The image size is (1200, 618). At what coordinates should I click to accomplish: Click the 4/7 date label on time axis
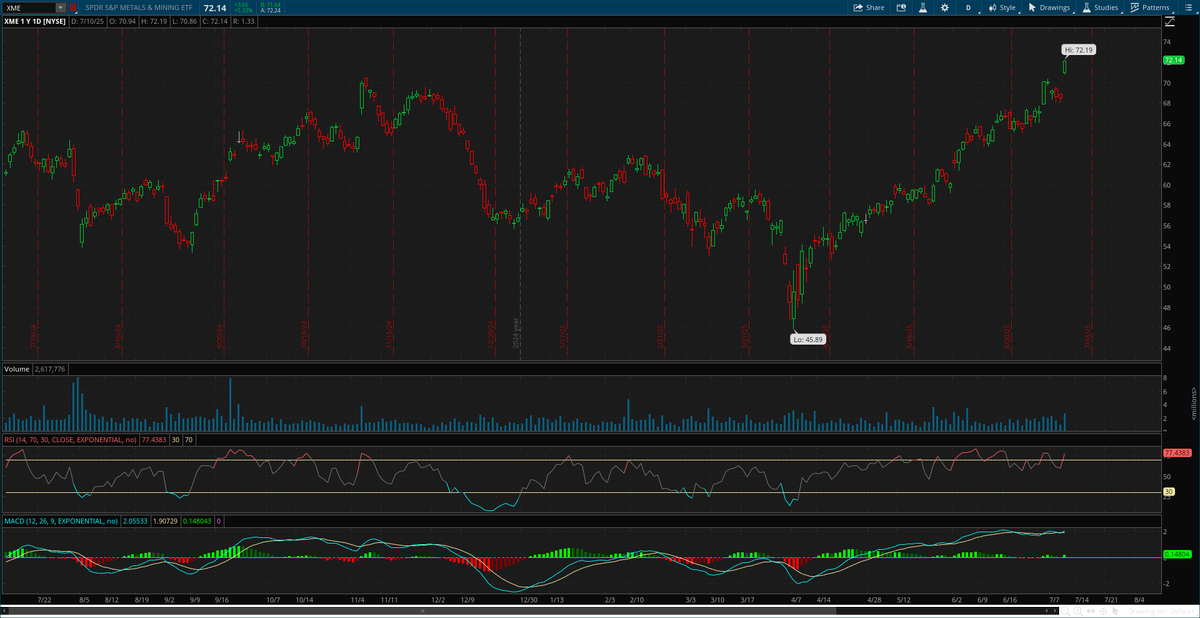796,599
